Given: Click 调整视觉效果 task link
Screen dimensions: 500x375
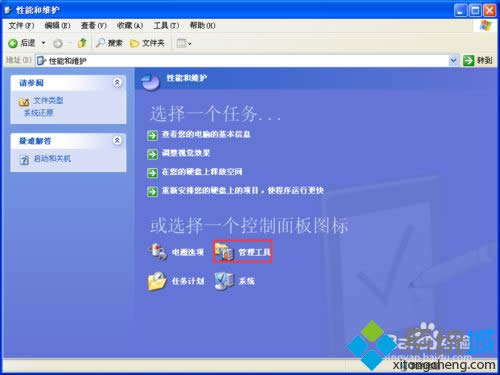Looking at the screenshot, I should click(x=186, y=153).
